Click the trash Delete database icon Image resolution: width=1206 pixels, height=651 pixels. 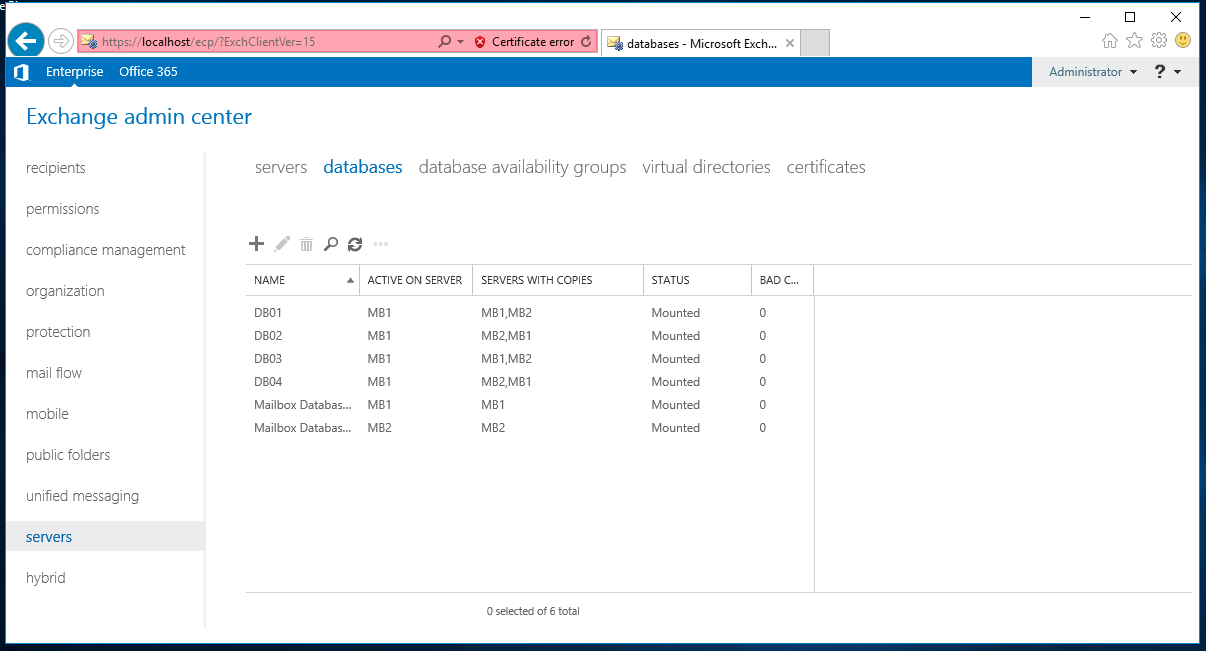coord(307,244)
